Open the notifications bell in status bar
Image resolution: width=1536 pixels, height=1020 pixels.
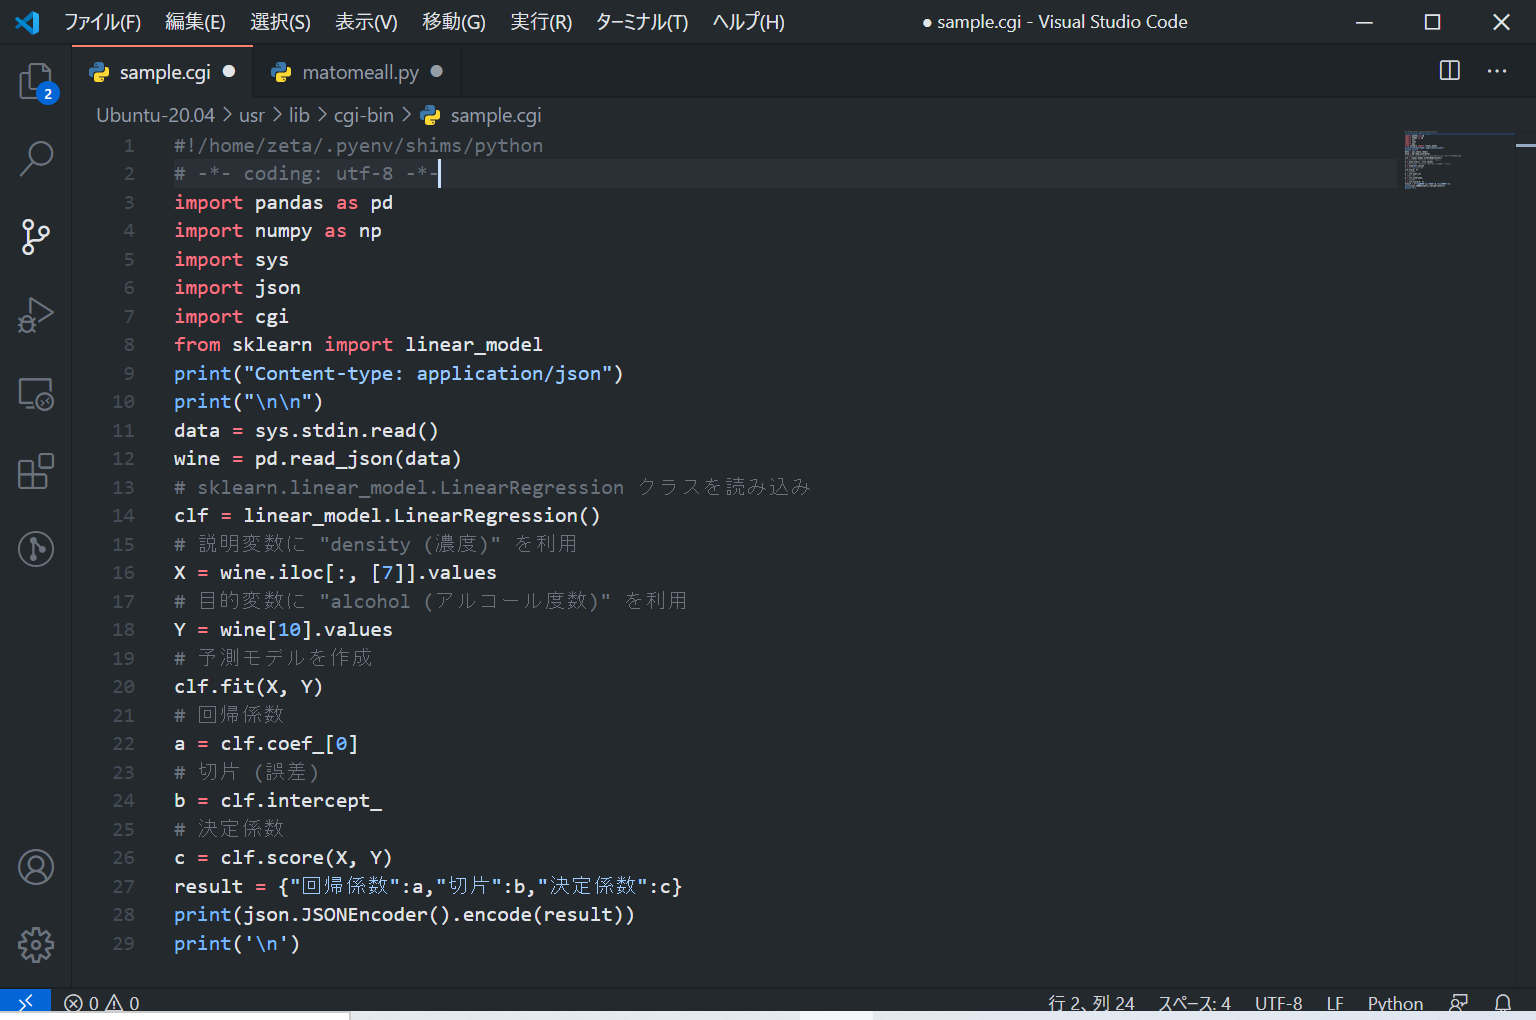click(1502, 1003)
